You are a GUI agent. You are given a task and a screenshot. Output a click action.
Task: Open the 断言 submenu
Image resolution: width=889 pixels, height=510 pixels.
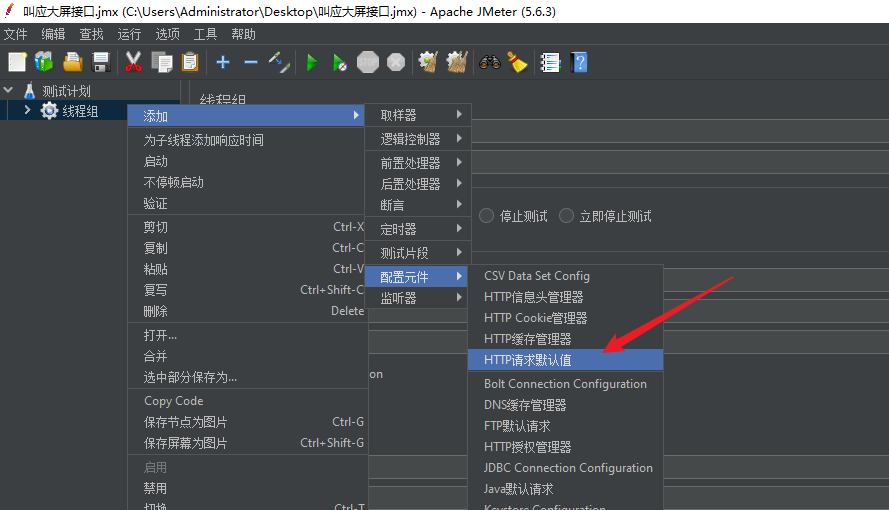(x=418, y=205)
